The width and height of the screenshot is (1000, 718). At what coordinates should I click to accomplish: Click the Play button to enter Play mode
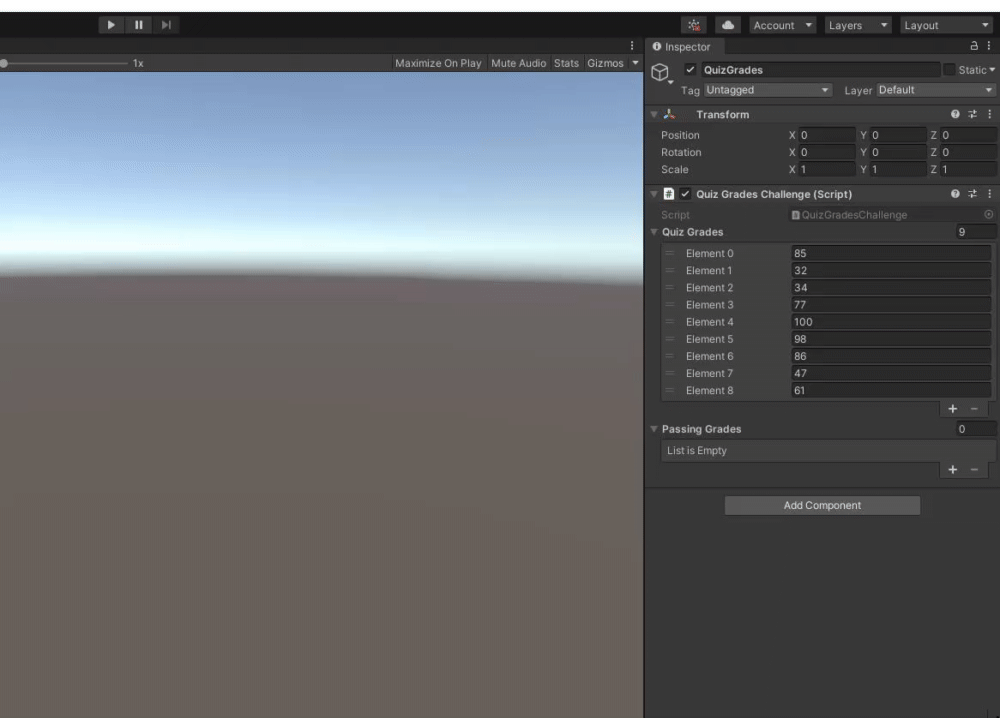[110, 25]
